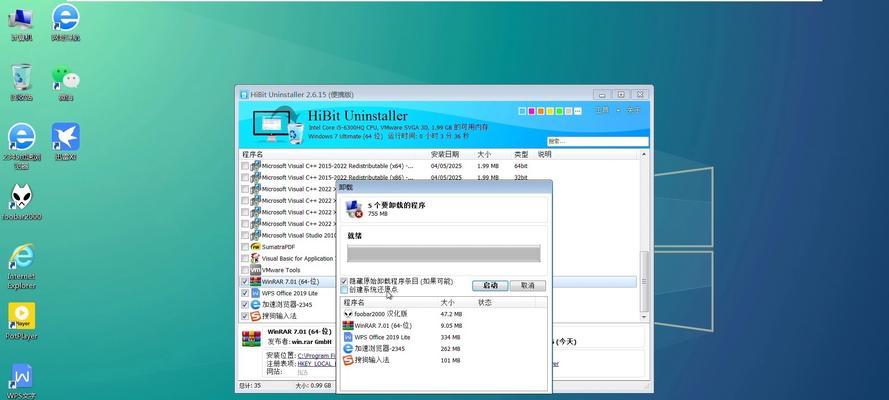
Task: Click the gray progress bar in dialog
Action: [x=443, y=253]
